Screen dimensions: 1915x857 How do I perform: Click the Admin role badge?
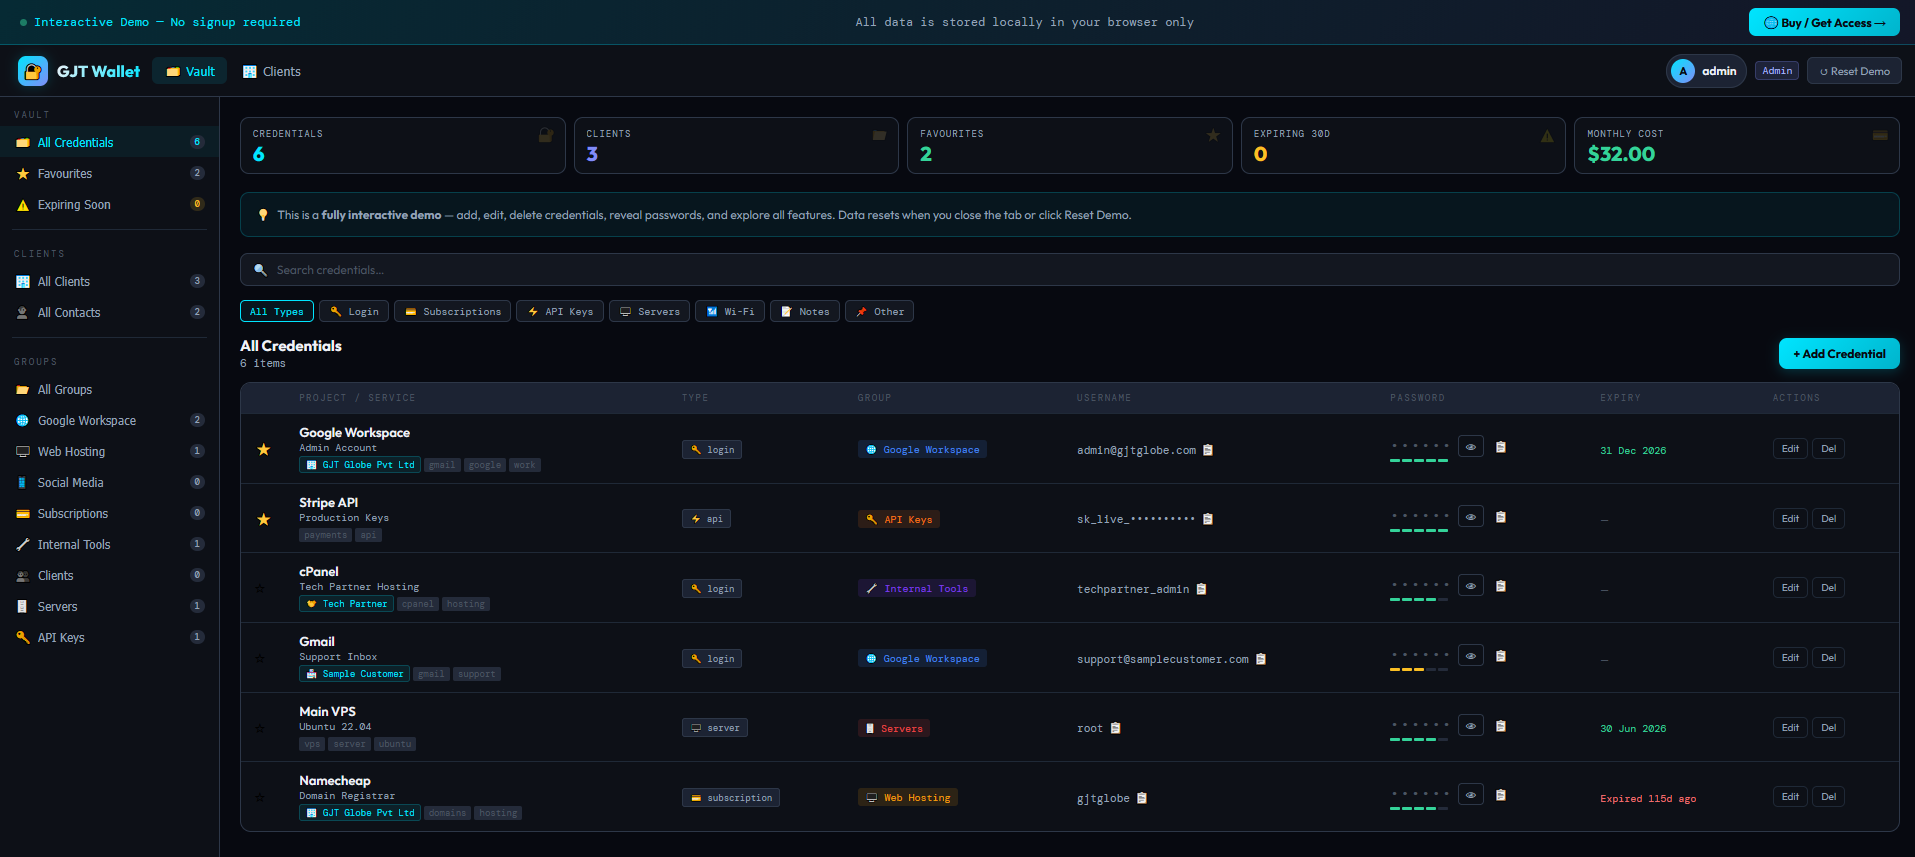[1777, 70]
